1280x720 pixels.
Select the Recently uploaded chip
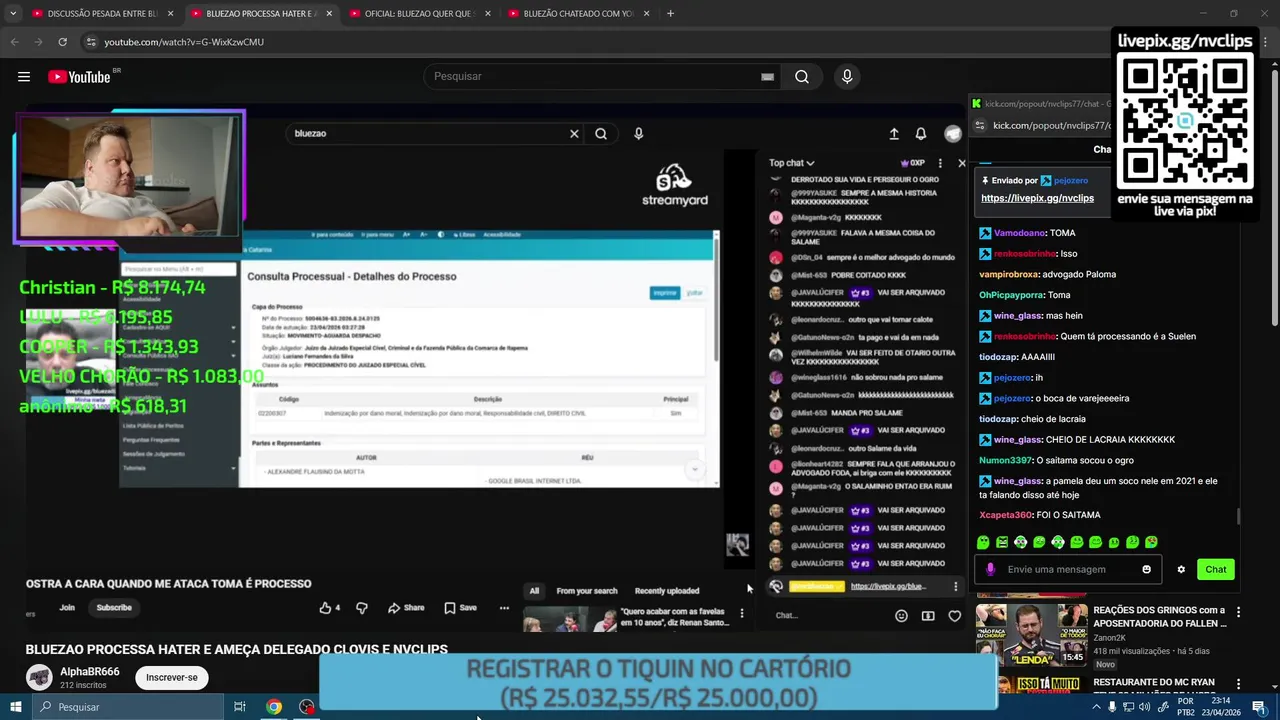667,591
